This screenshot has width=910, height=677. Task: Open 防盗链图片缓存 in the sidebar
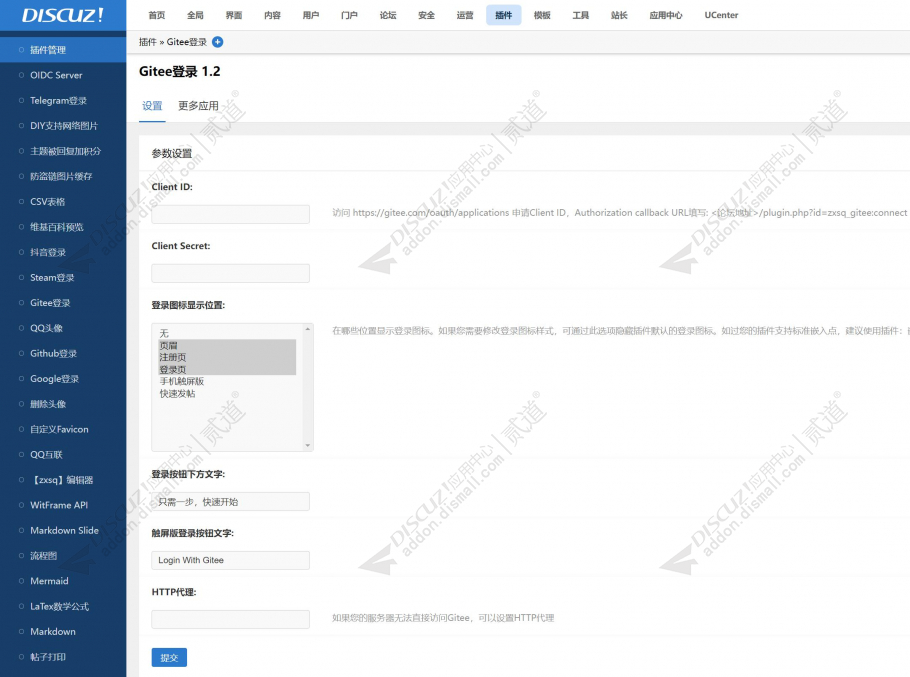click(x=63, y=176)
